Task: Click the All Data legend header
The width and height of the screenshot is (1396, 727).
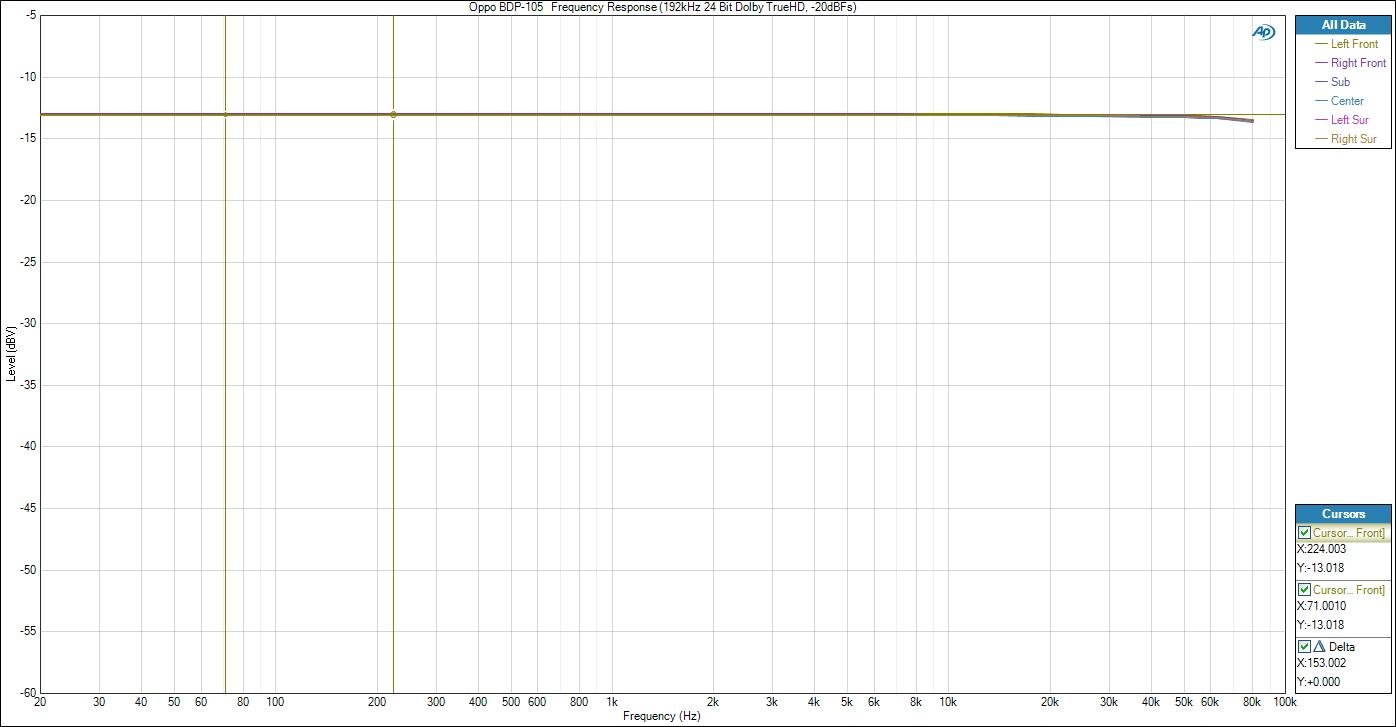Action: coord(1342,25)
